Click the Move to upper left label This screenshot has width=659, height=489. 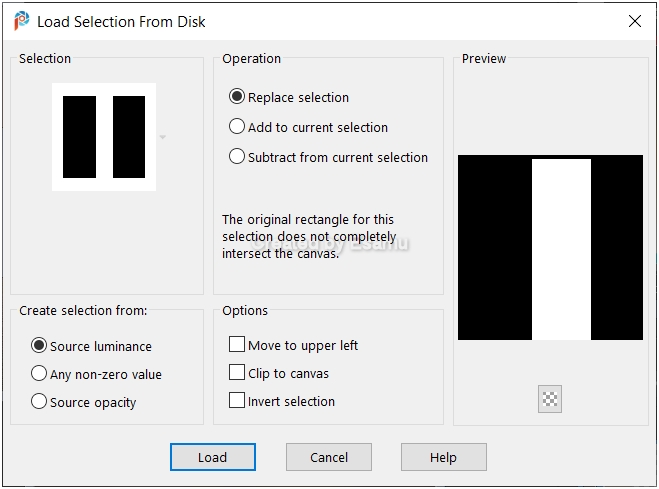point(303,345)
